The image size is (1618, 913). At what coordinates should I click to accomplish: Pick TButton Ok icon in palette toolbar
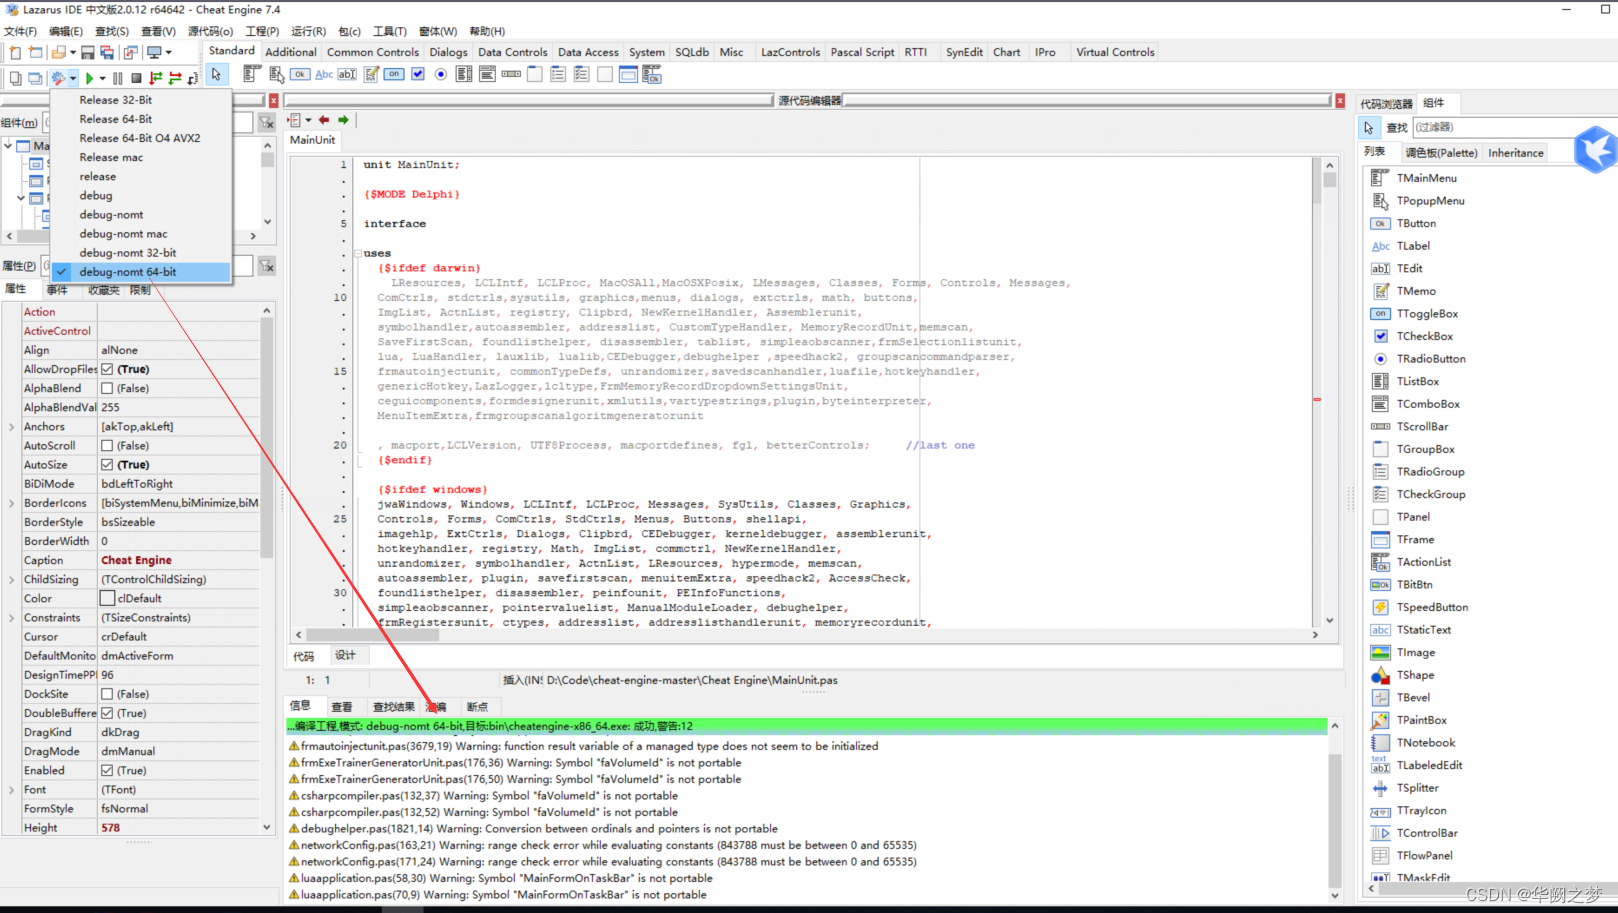coord(300,74)
